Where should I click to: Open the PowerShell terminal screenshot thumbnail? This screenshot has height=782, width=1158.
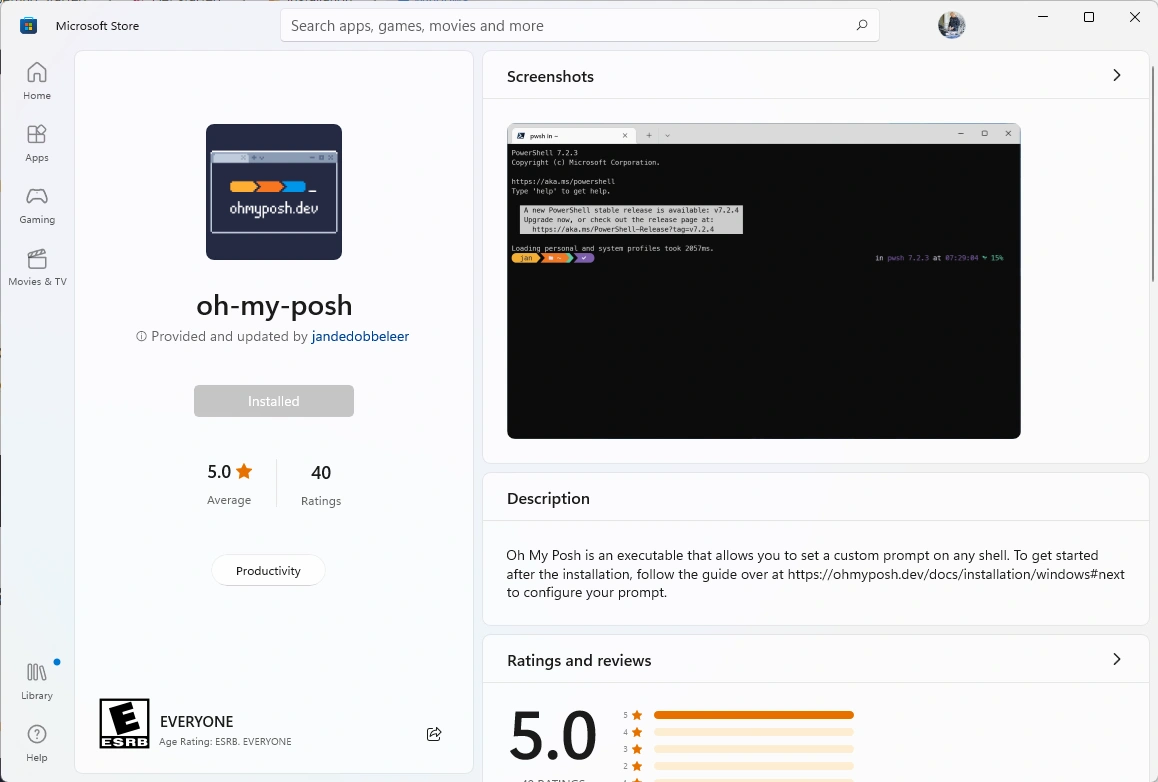pos(763,281)
